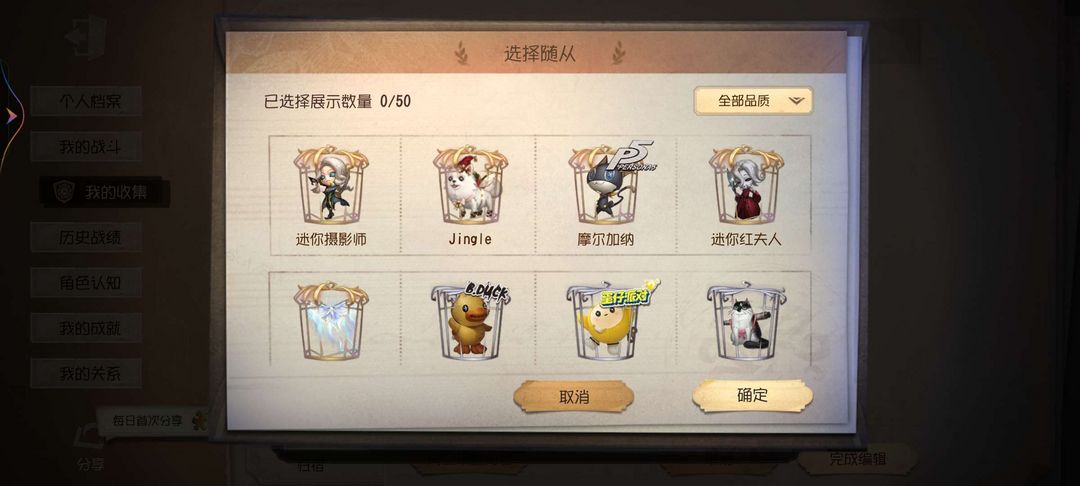Choose the Jingle white dog follower

[470, 185]
